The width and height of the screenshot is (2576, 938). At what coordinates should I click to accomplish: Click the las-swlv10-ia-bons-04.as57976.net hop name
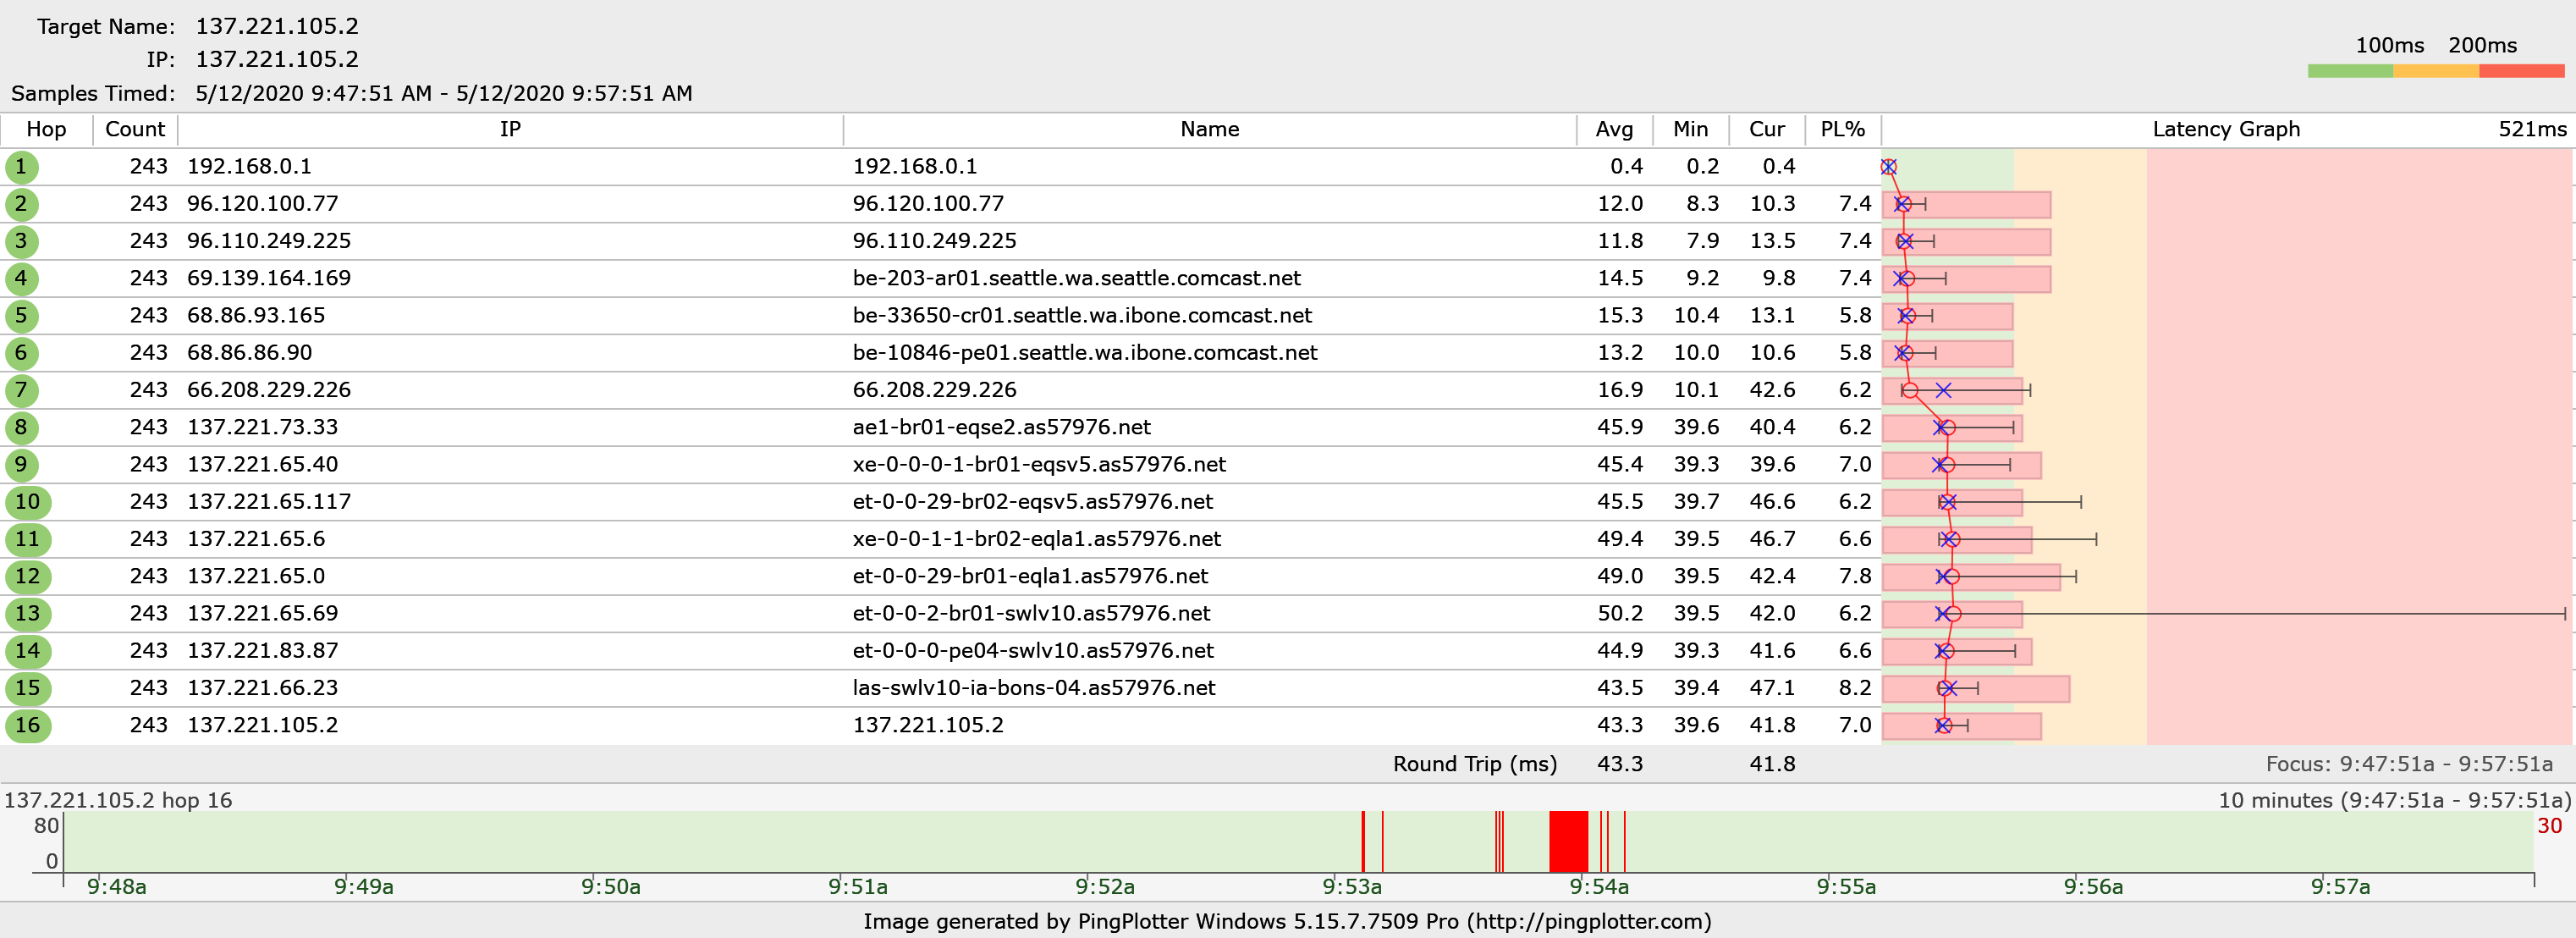(1033, 688)
